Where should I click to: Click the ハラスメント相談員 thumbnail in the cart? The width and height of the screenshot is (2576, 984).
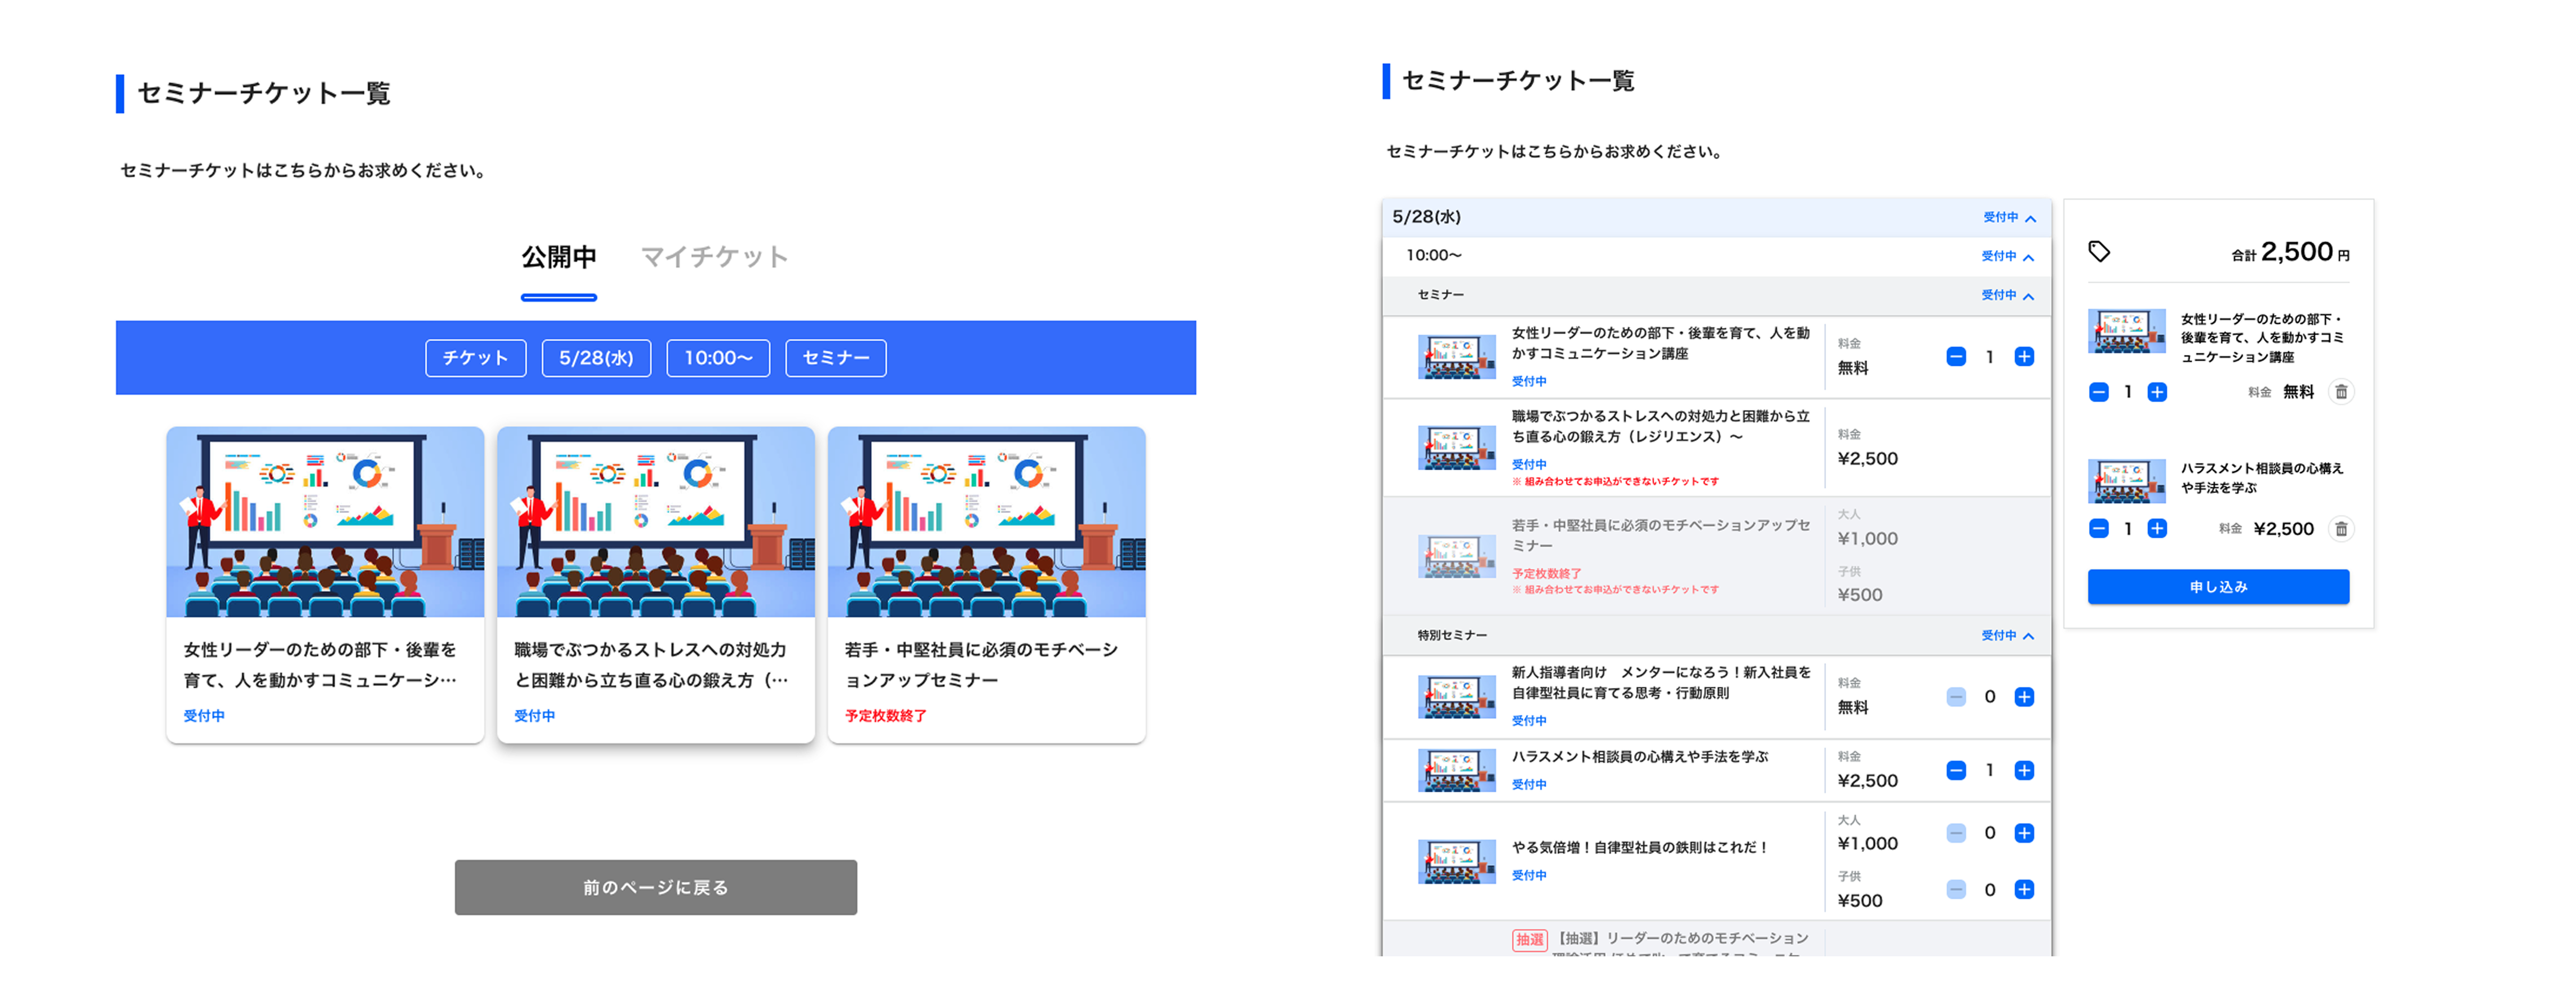click(x=2127, y=481)
